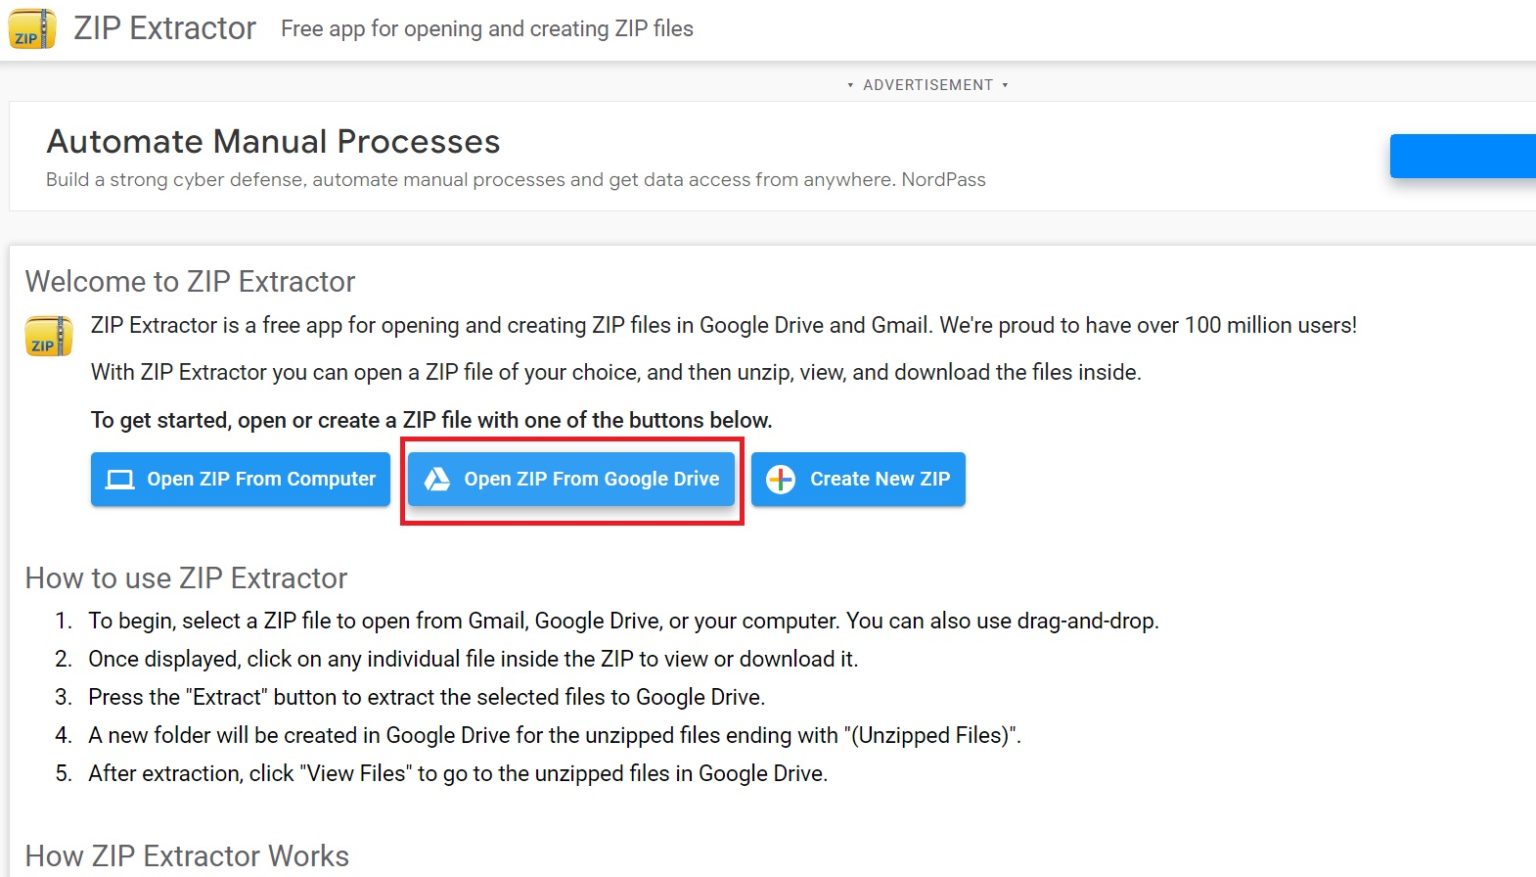Open a ZIP file from Google Drive

click(x=571, y=479)
